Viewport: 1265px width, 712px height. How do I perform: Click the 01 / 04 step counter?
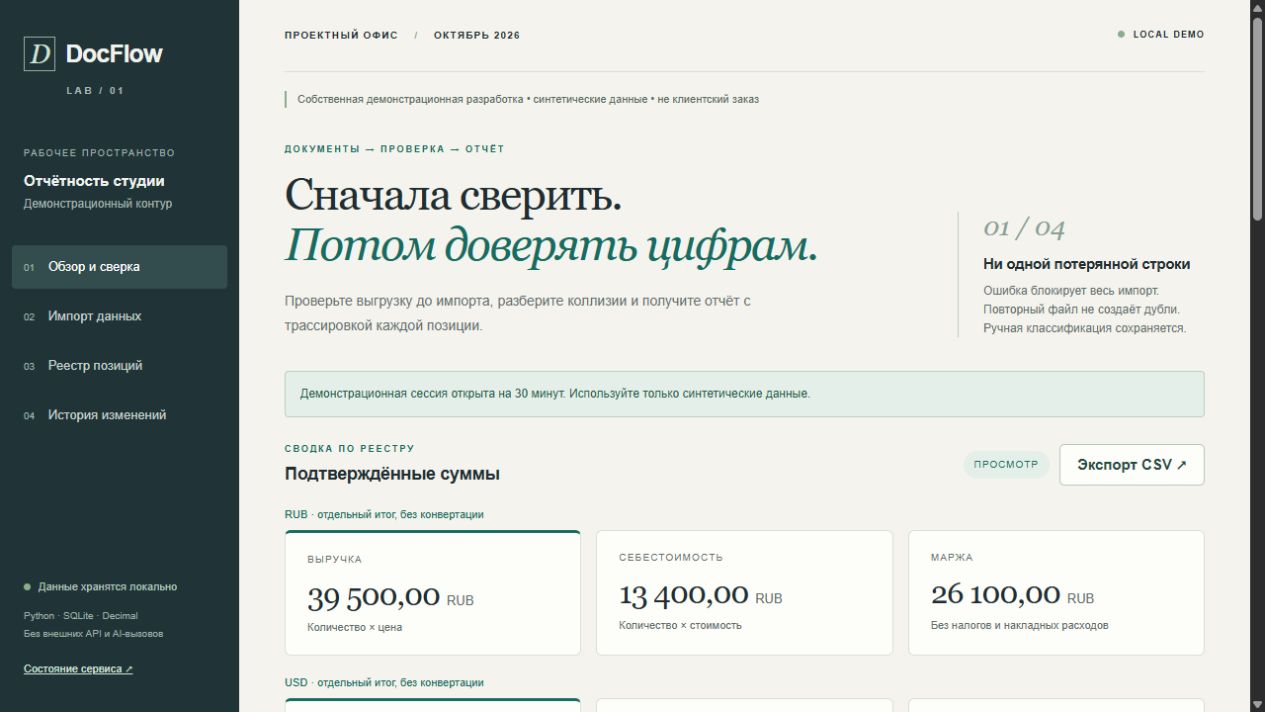tap(1024, 229)
